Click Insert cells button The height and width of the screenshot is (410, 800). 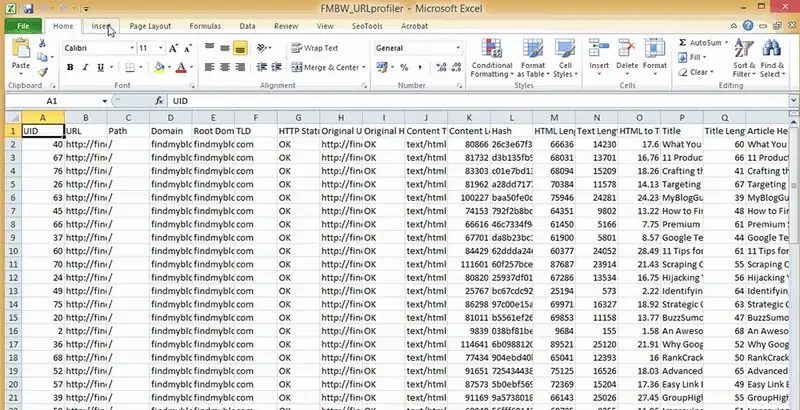click(x=599, y=57)
